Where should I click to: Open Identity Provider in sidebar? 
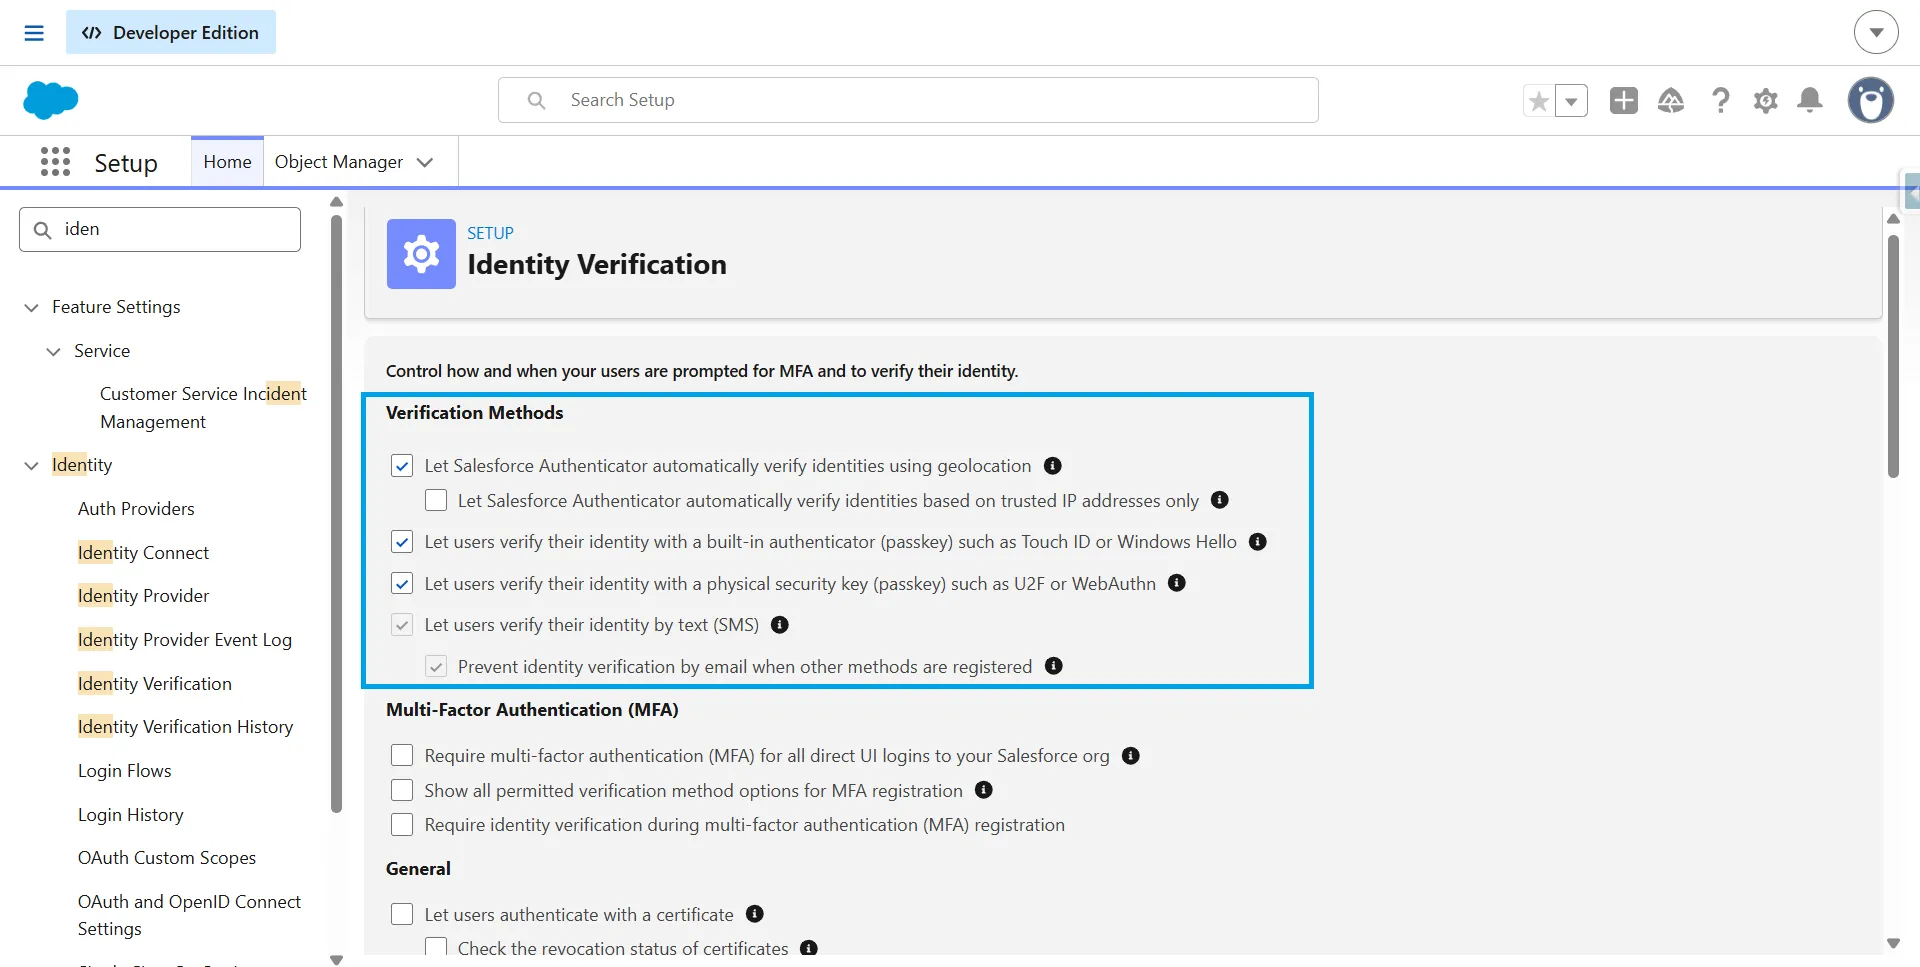click(143, 596)
